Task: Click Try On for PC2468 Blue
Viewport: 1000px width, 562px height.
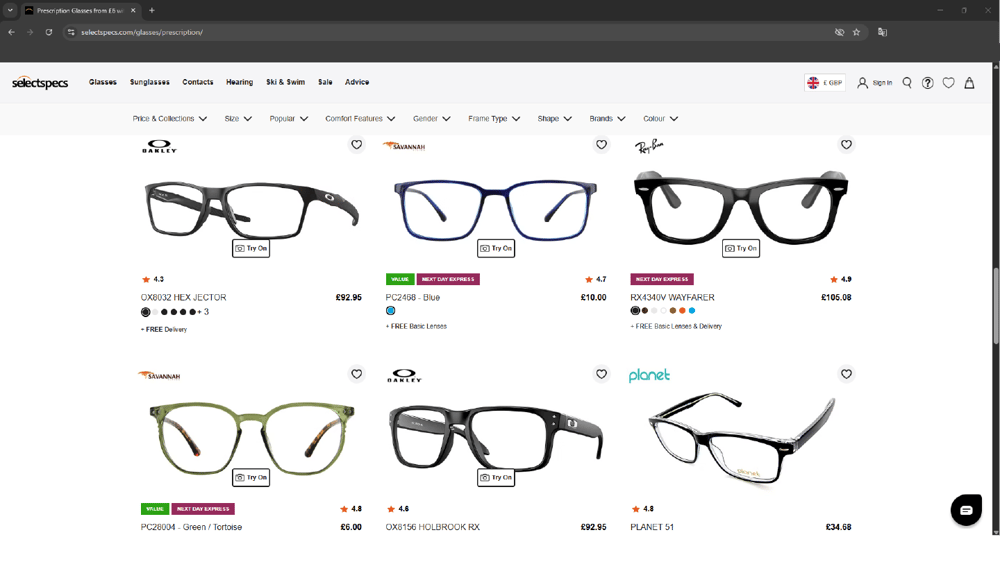Action: pos(496,248)
